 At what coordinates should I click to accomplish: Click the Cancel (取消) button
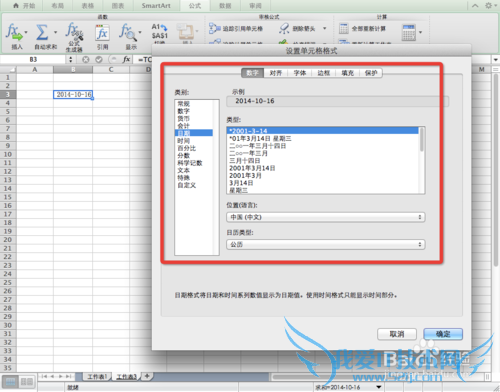tap(397, 334)
